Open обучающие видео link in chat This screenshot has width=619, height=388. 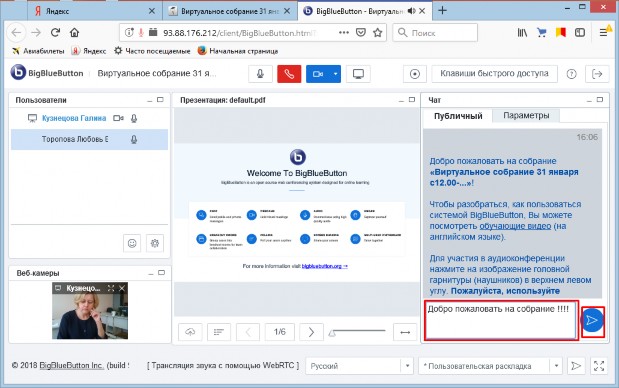515,226
